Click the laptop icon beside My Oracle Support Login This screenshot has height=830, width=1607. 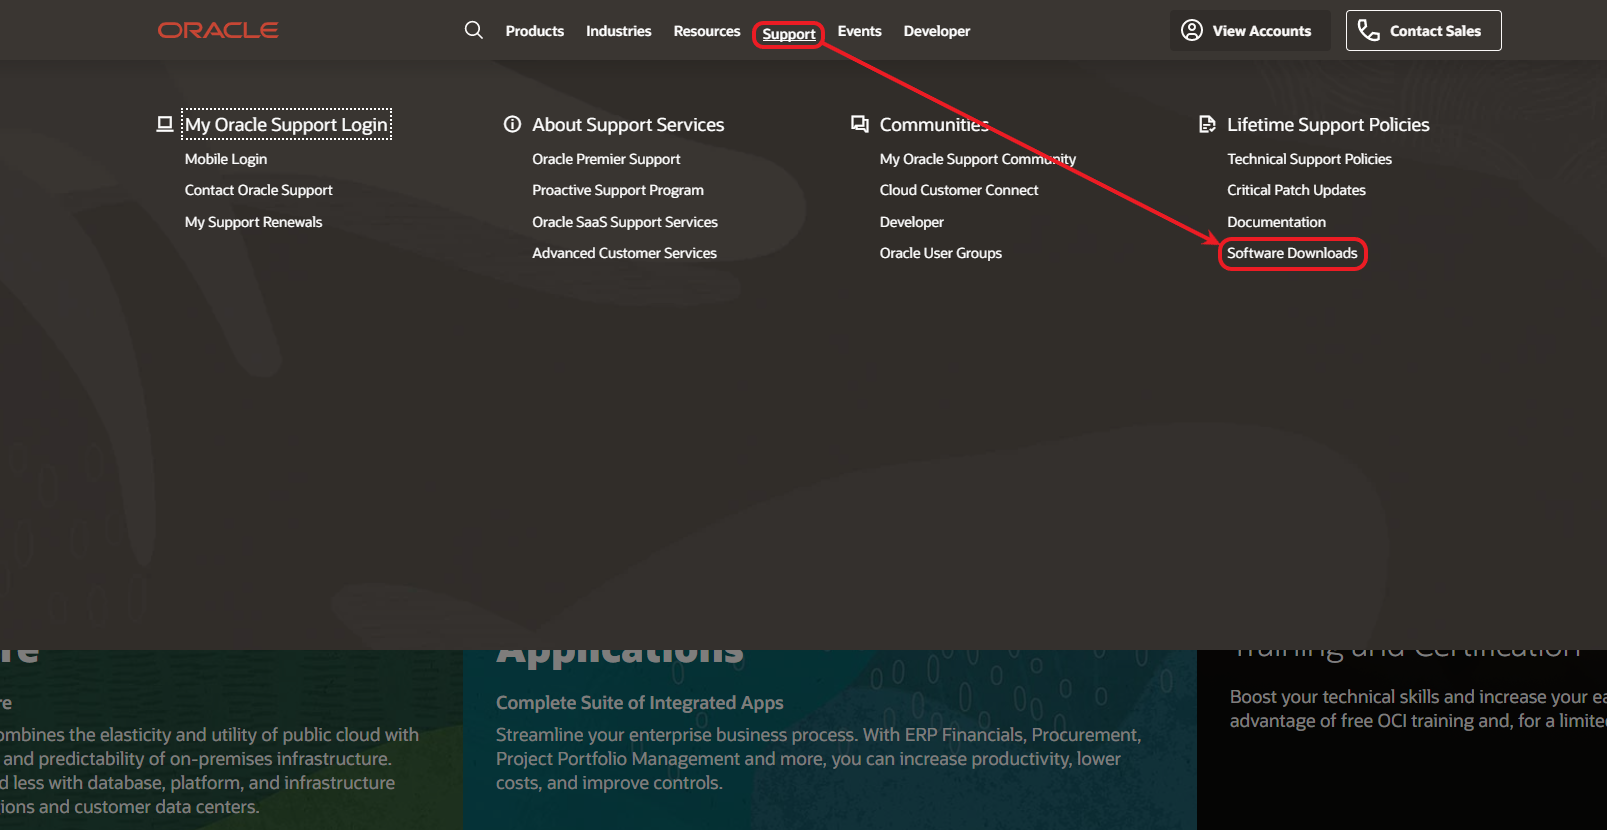(x=165, y=124)
